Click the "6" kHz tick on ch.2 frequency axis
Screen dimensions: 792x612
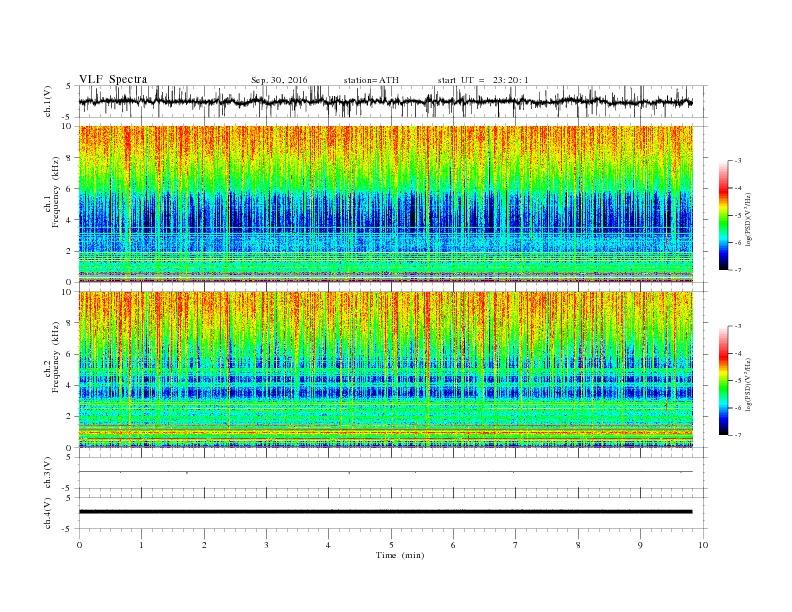(70, 354)
